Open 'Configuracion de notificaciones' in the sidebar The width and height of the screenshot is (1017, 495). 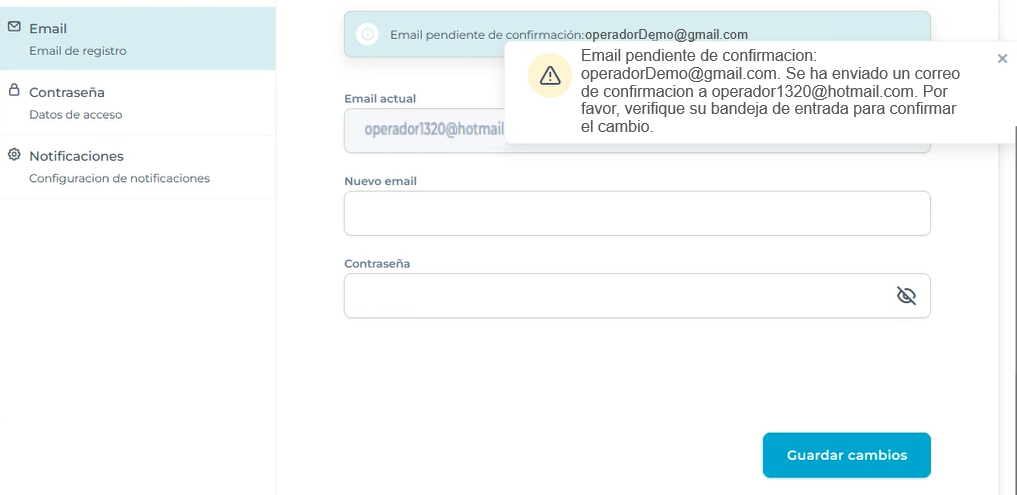tap(119, 178)
